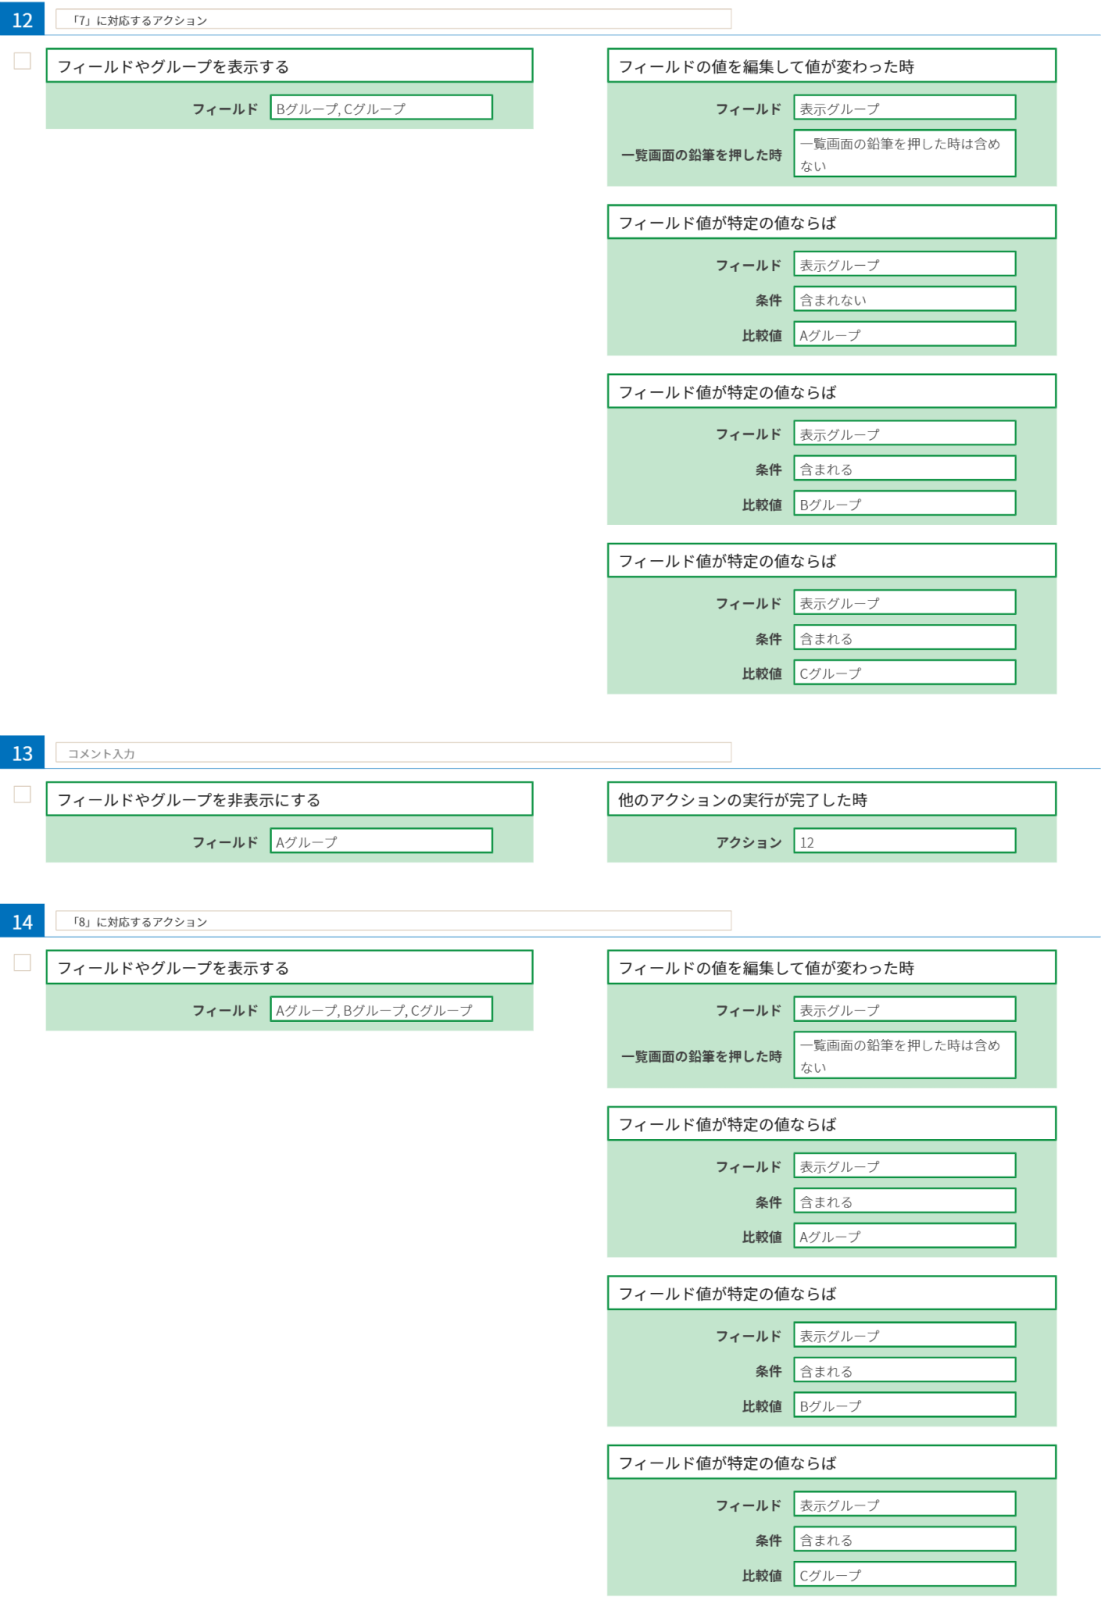Click row 12's 一覧画面の鉛筆を押した時は含めない setting
This screenshot has width=1101, height=1600.
pos(904,154)
